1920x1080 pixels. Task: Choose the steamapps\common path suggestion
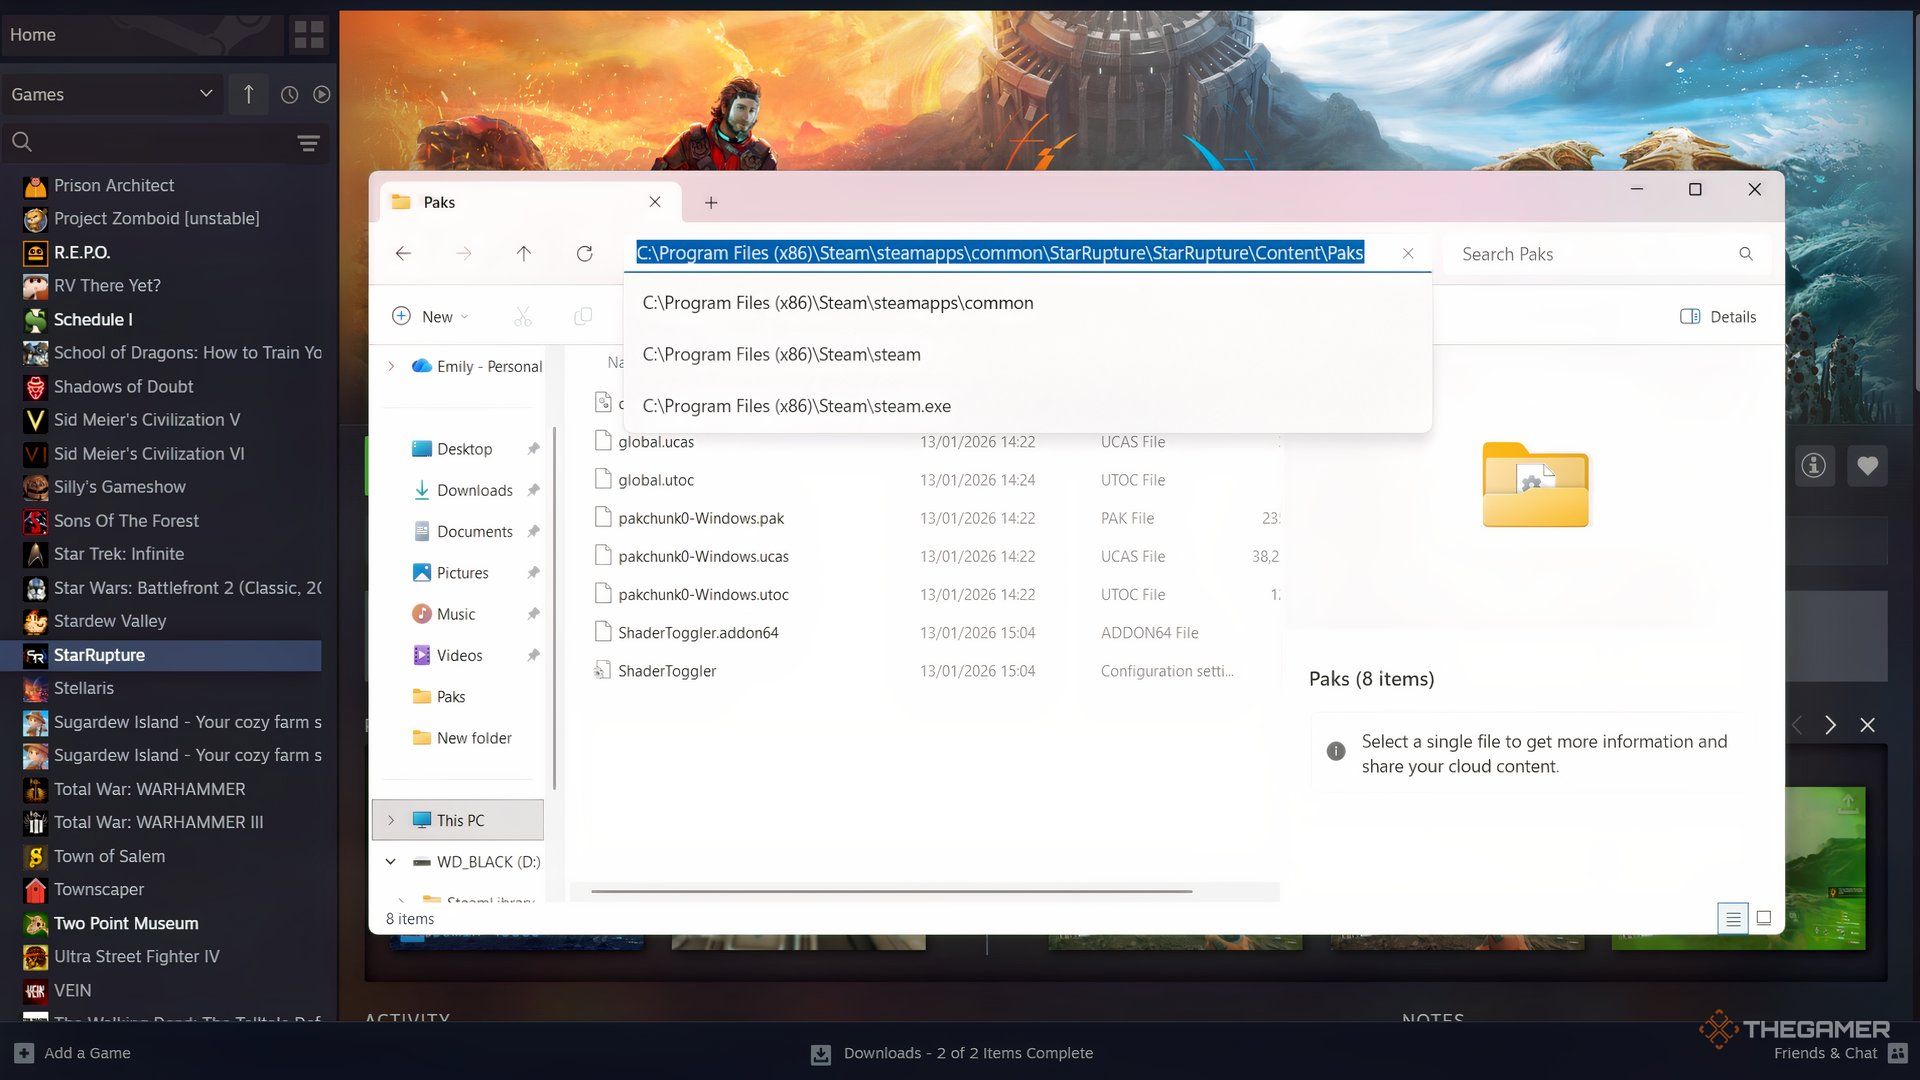coord(838,303)
